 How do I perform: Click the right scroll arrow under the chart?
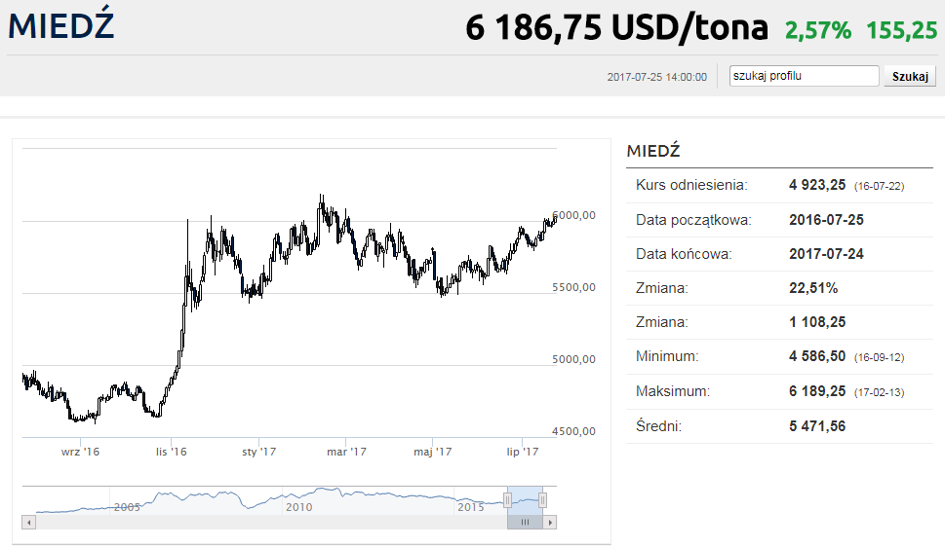point(550,522)
